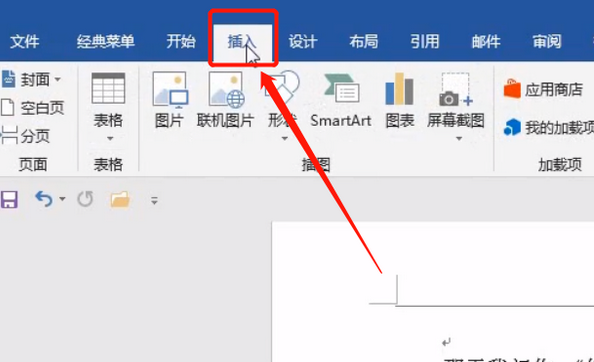Open the 形状 shapes gallery

point(282,100)
